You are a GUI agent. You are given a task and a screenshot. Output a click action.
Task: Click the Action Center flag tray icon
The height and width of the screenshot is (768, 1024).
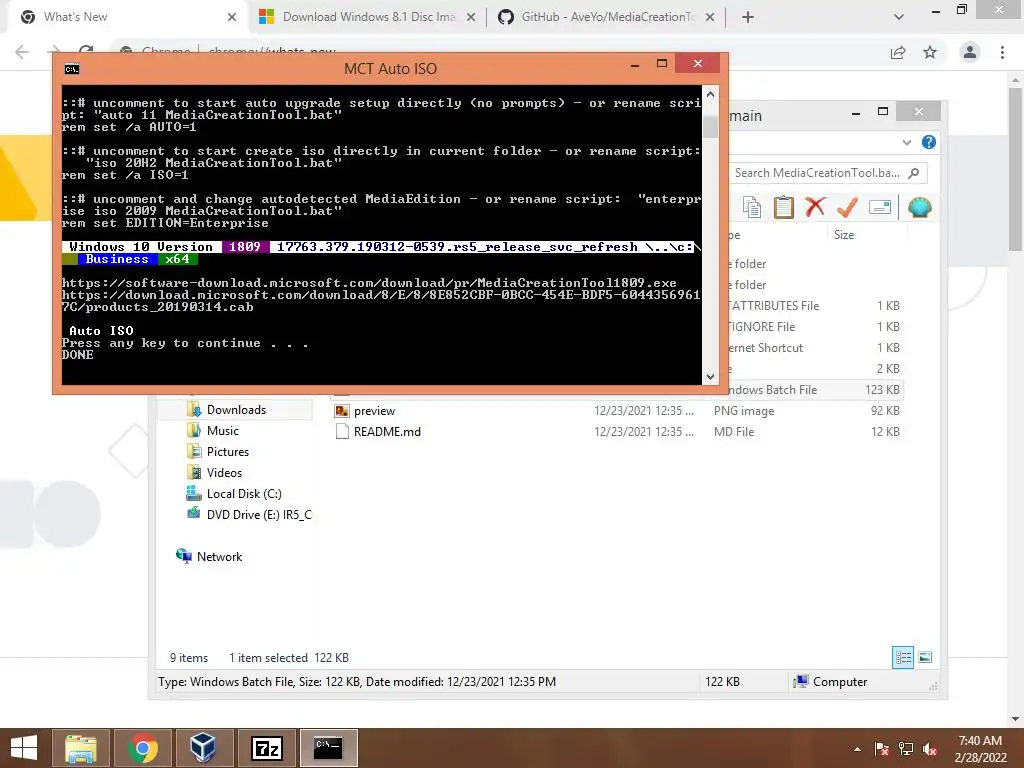tap(881, 749)
